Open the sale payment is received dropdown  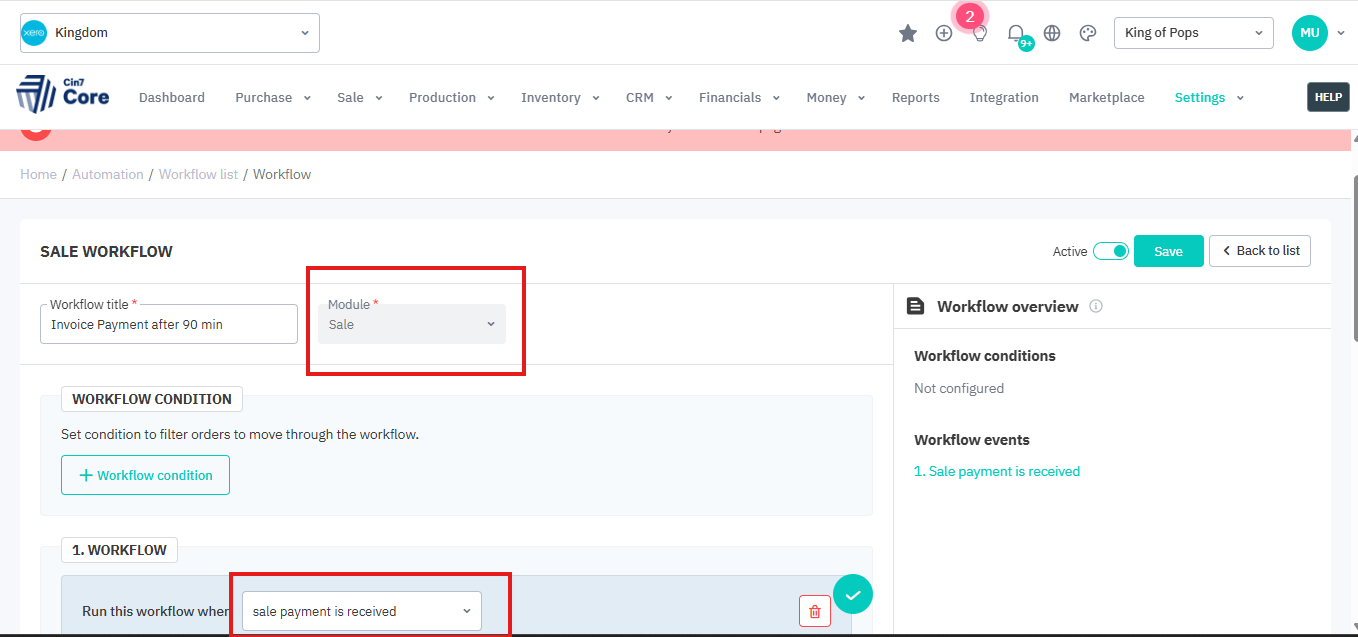click(361, 611)
